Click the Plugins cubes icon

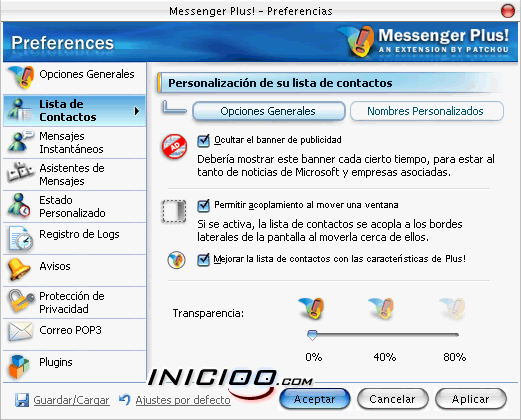19,367
